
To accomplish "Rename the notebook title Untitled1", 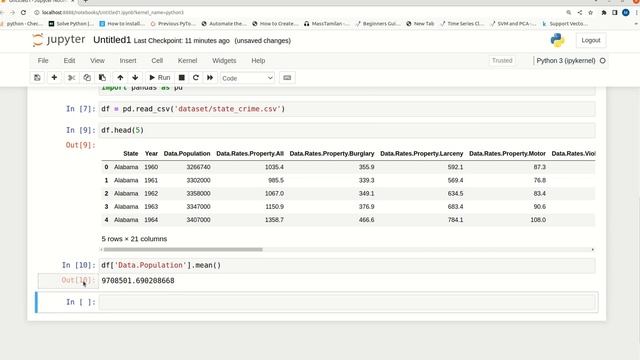I will [112, 40].
